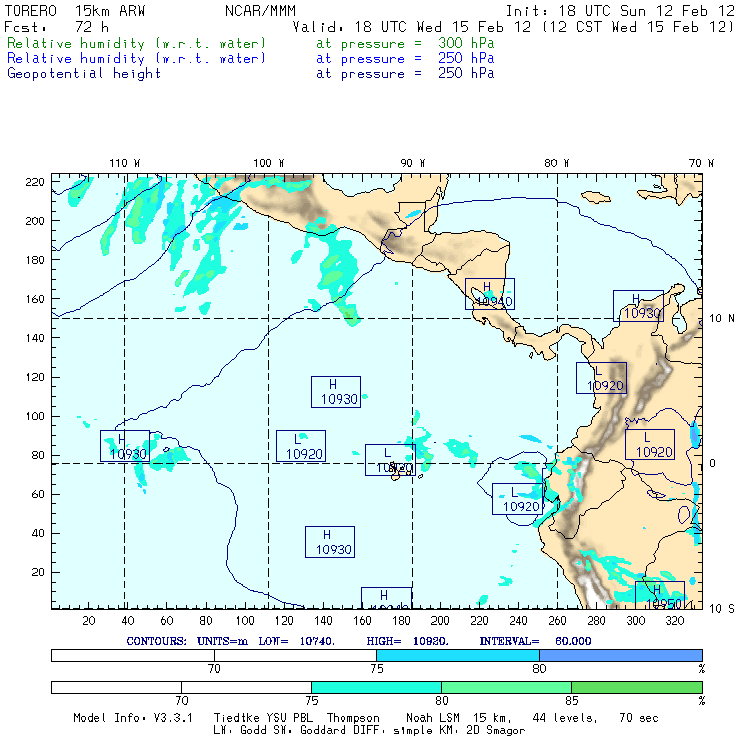Screen dimensions: 740x740
Task: Click the 'Noah LSM' text
Action: [x=433, y=718]
